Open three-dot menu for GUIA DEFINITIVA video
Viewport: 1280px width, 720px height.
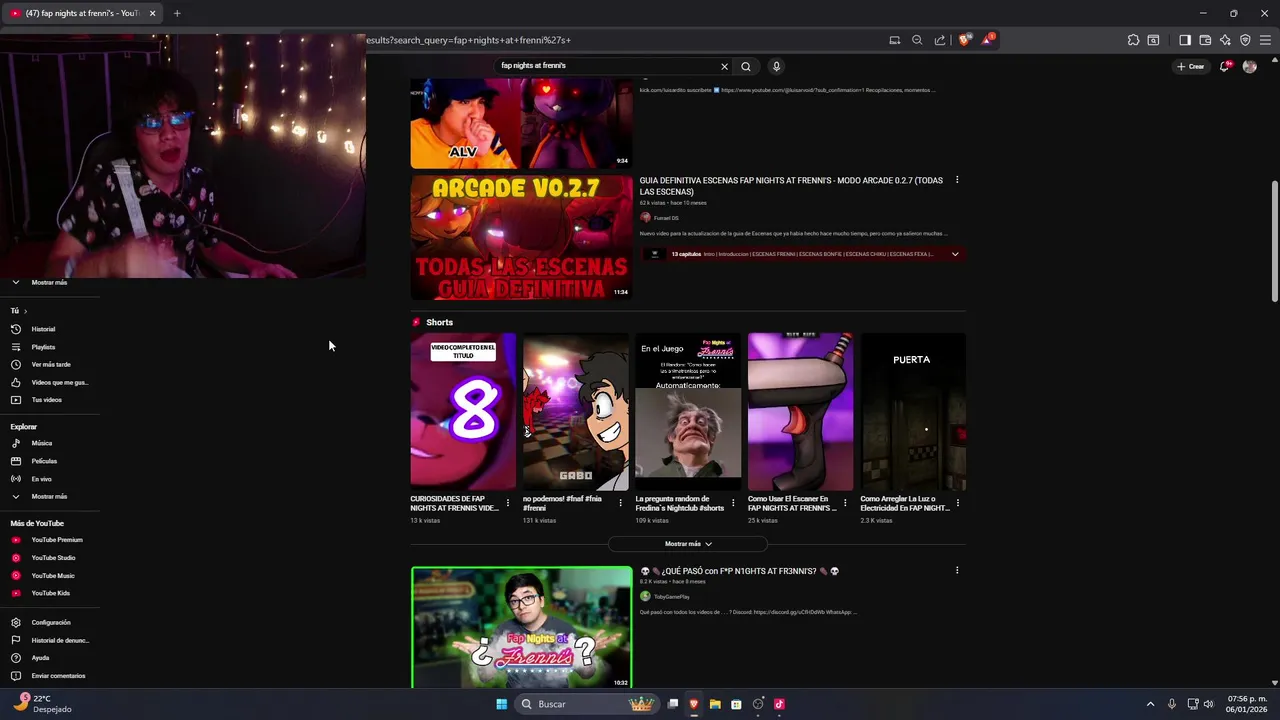(957, 180)
